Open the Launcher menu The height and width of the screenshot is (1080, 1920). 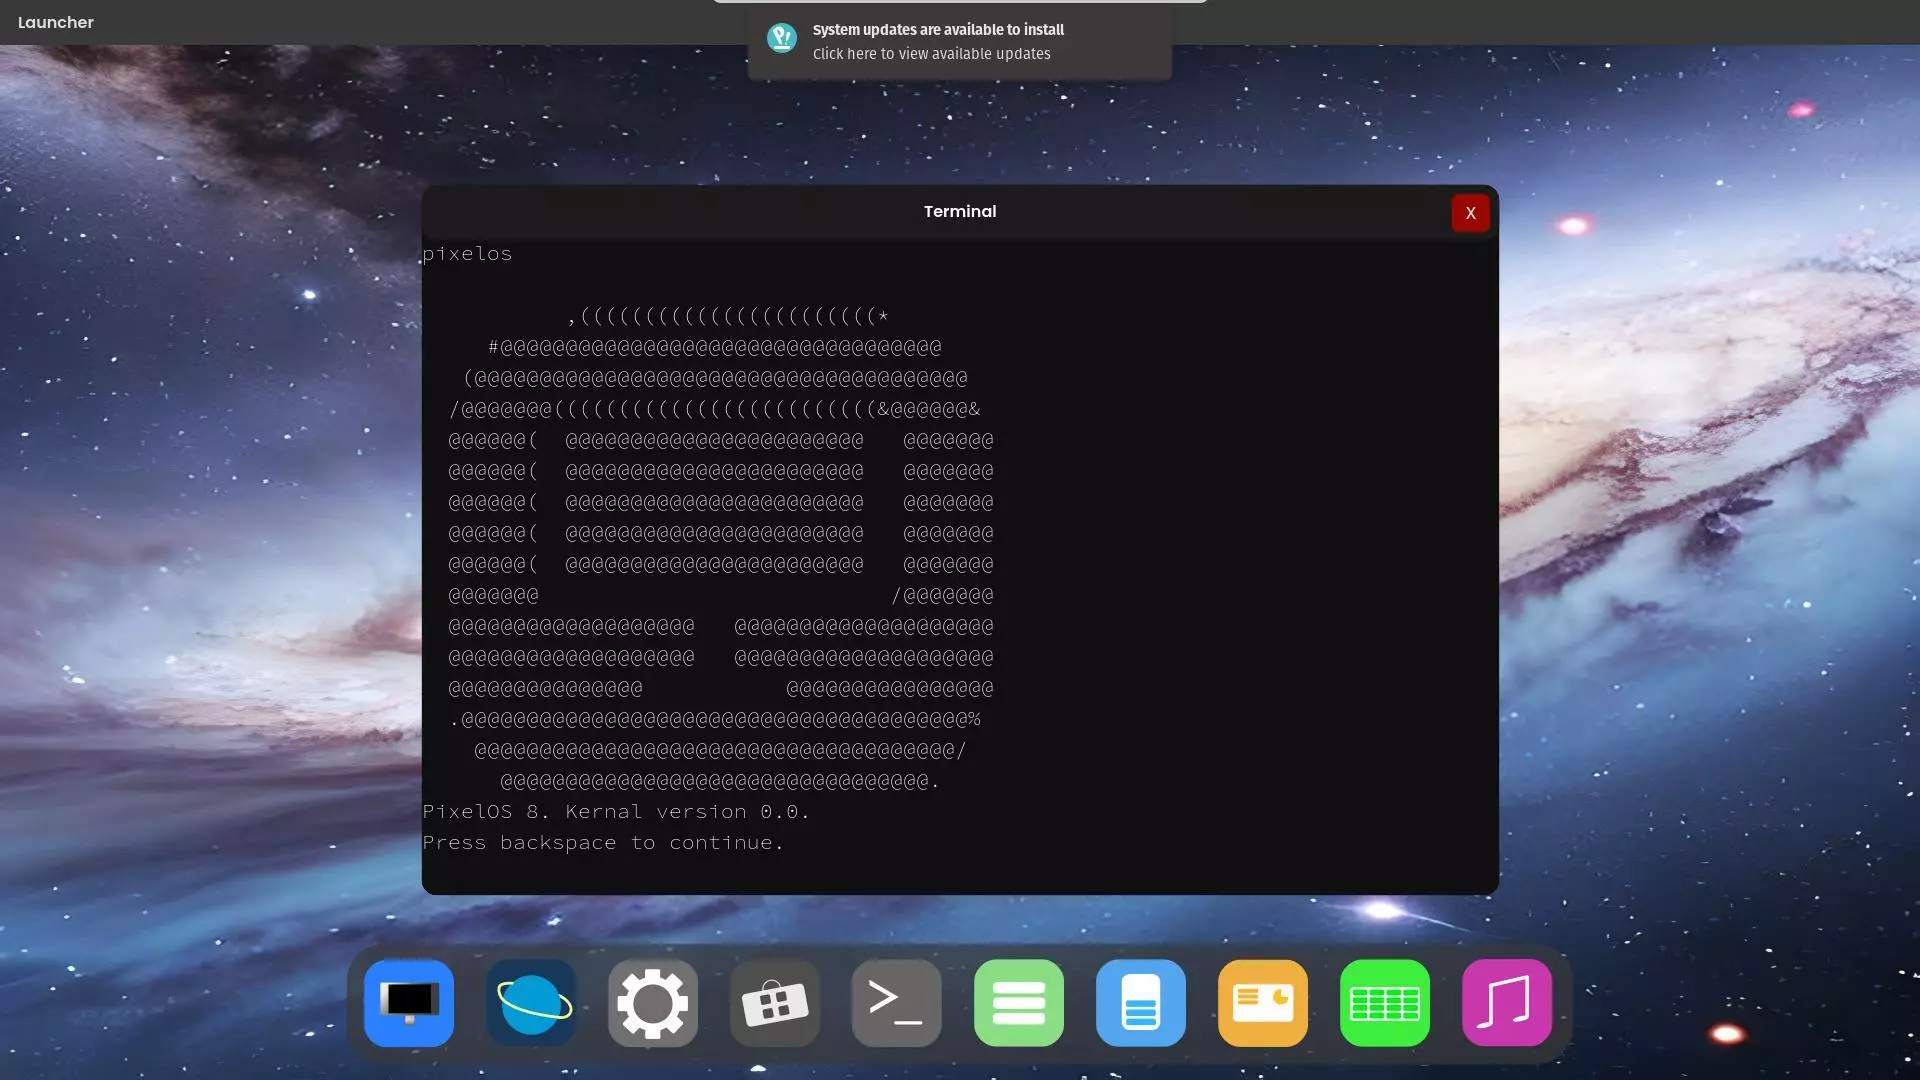[56, 22]
